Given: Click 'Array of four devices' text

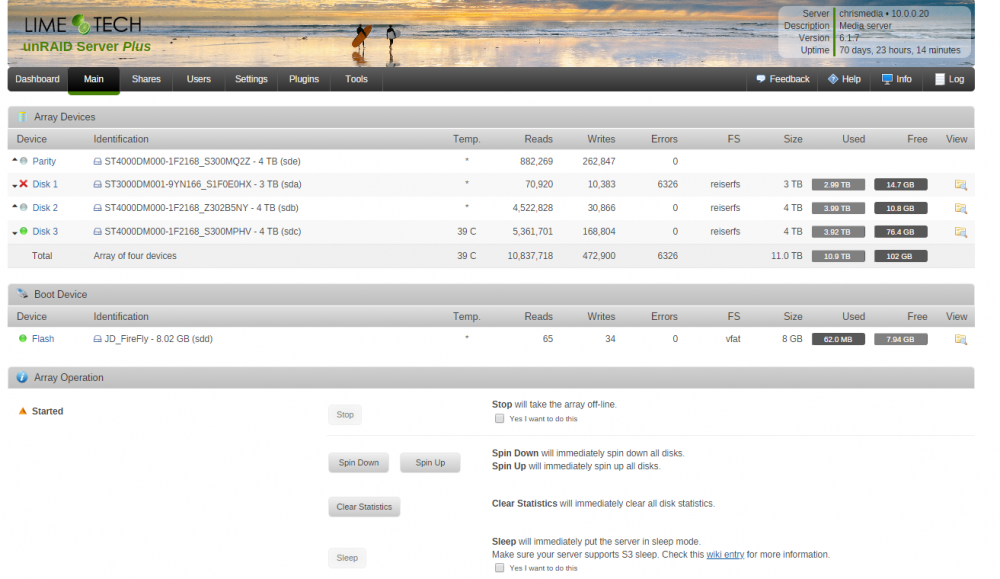Looking at the screenshot, I should click(135, 256).
